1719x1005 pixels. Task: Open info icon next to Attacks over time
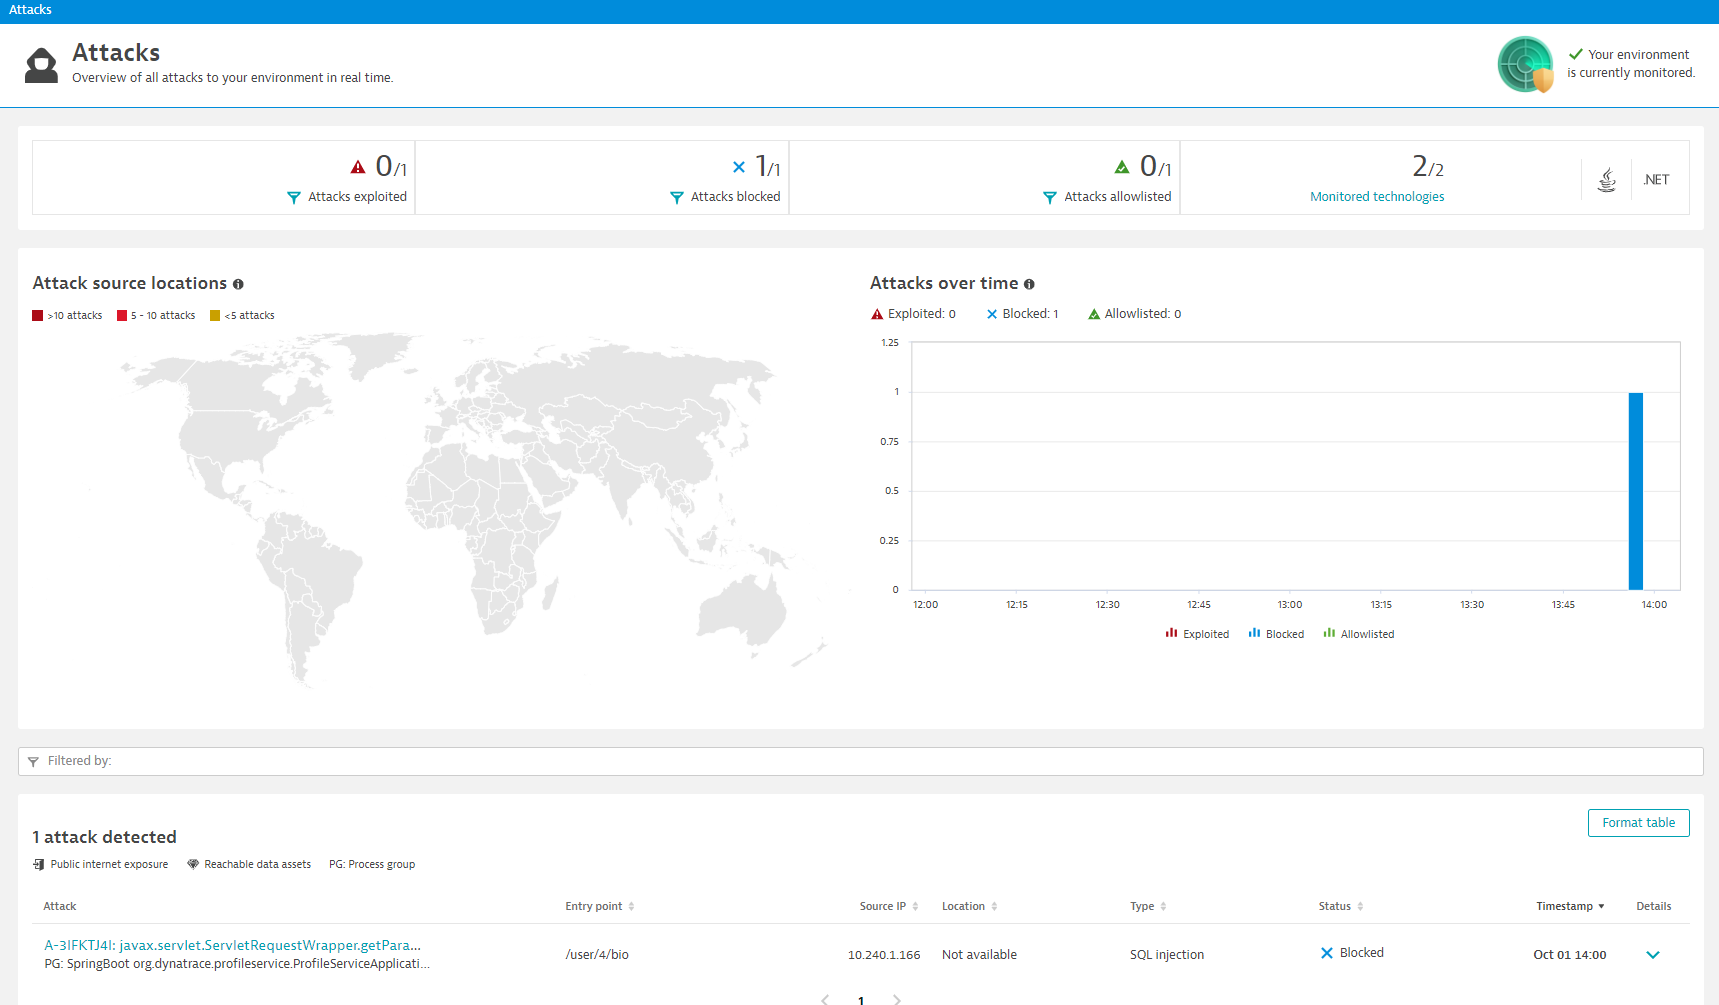(x=1029, y=284)
